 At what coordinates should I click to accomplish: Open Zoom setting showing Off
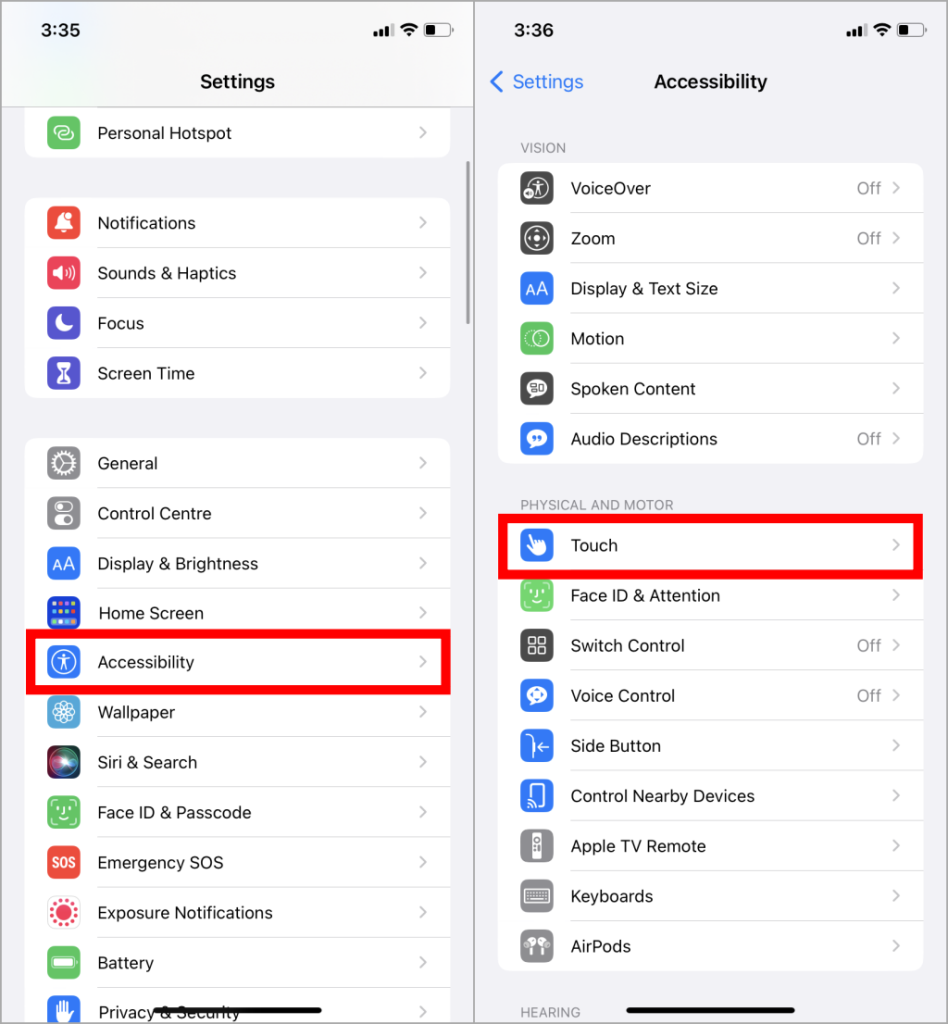tap(710, 238)
